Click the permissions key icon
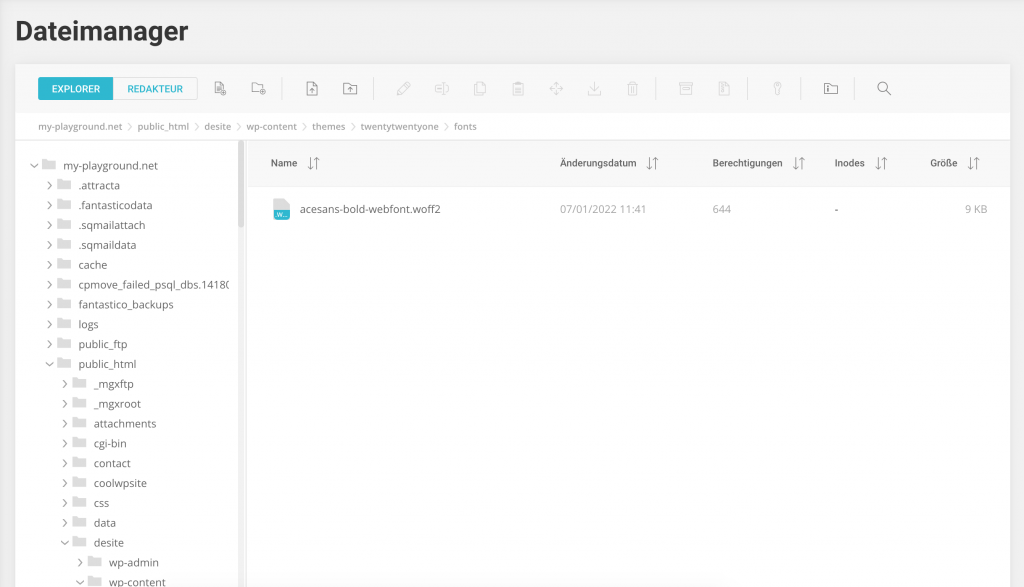The height and width of the screenshot is (587, 1024). click(777, 88)
